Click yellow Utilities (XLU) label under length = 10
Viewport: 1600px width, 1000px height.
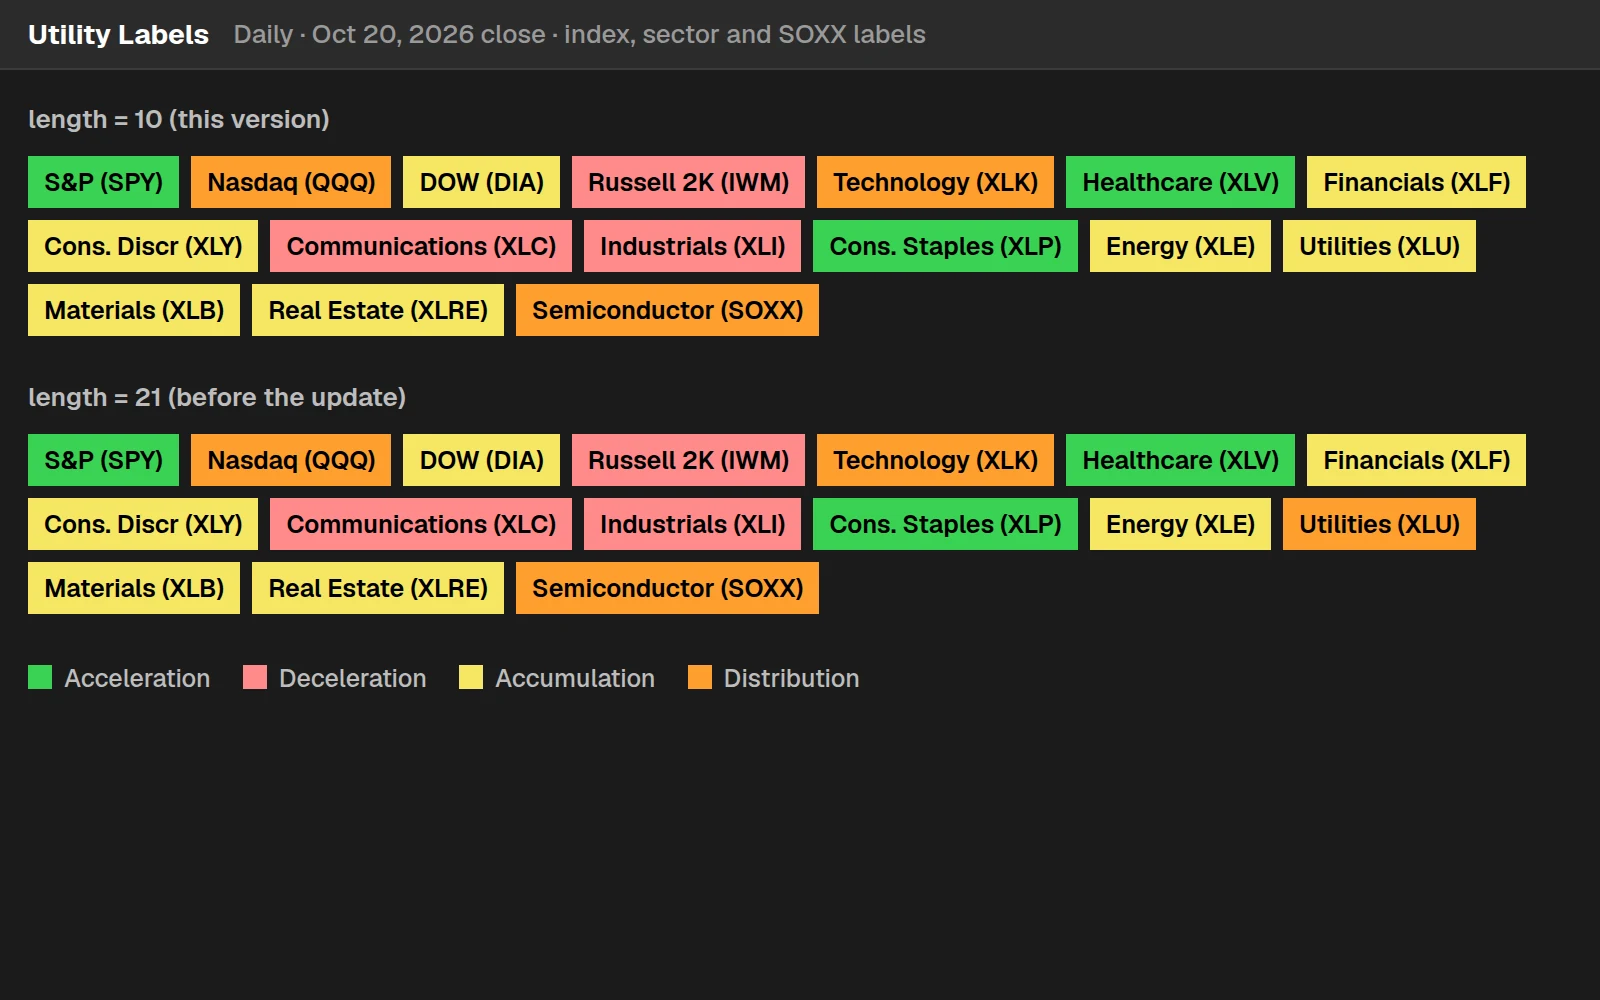click(1379, 246)
